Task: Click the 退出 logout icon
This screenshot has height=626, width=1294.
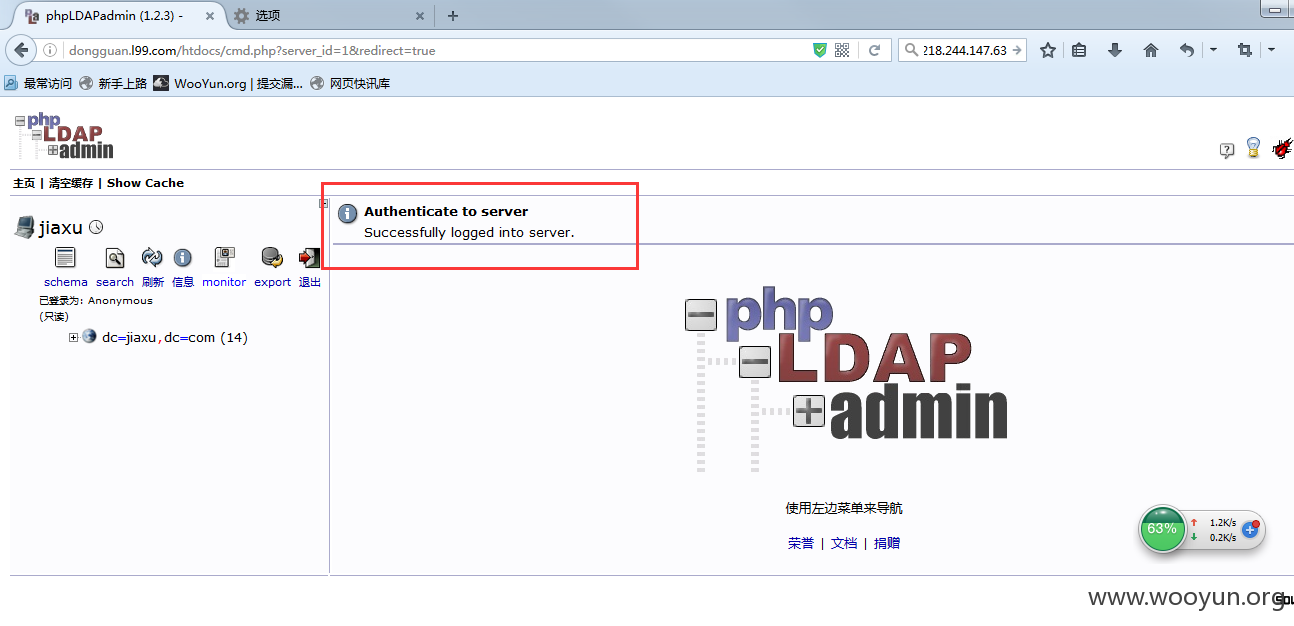Action: (309, 258)
